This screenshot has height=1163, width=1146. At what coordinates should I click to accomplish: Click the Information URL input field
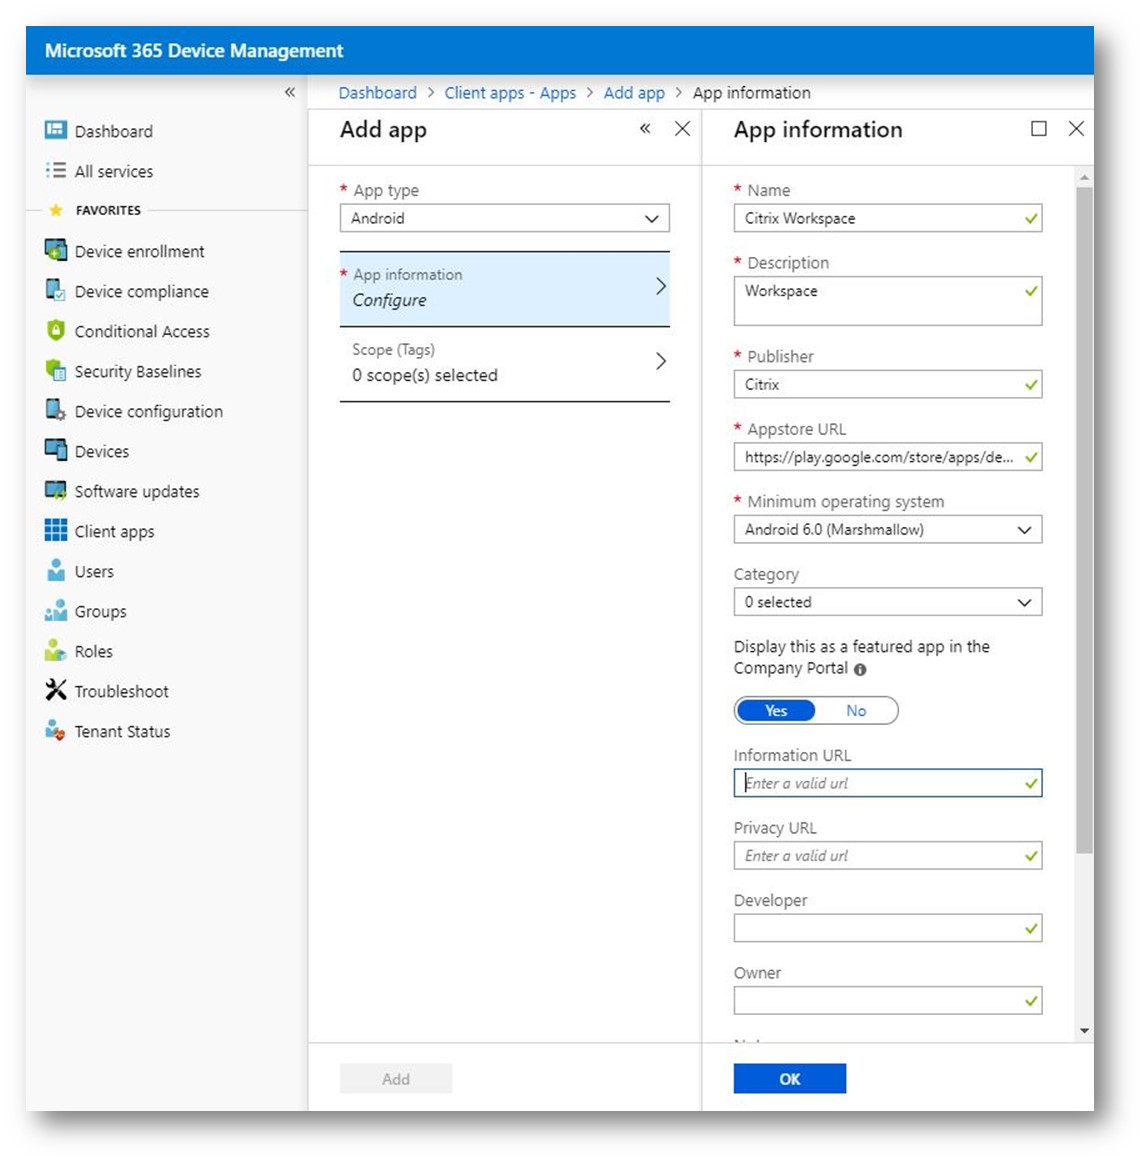point(880,783)
